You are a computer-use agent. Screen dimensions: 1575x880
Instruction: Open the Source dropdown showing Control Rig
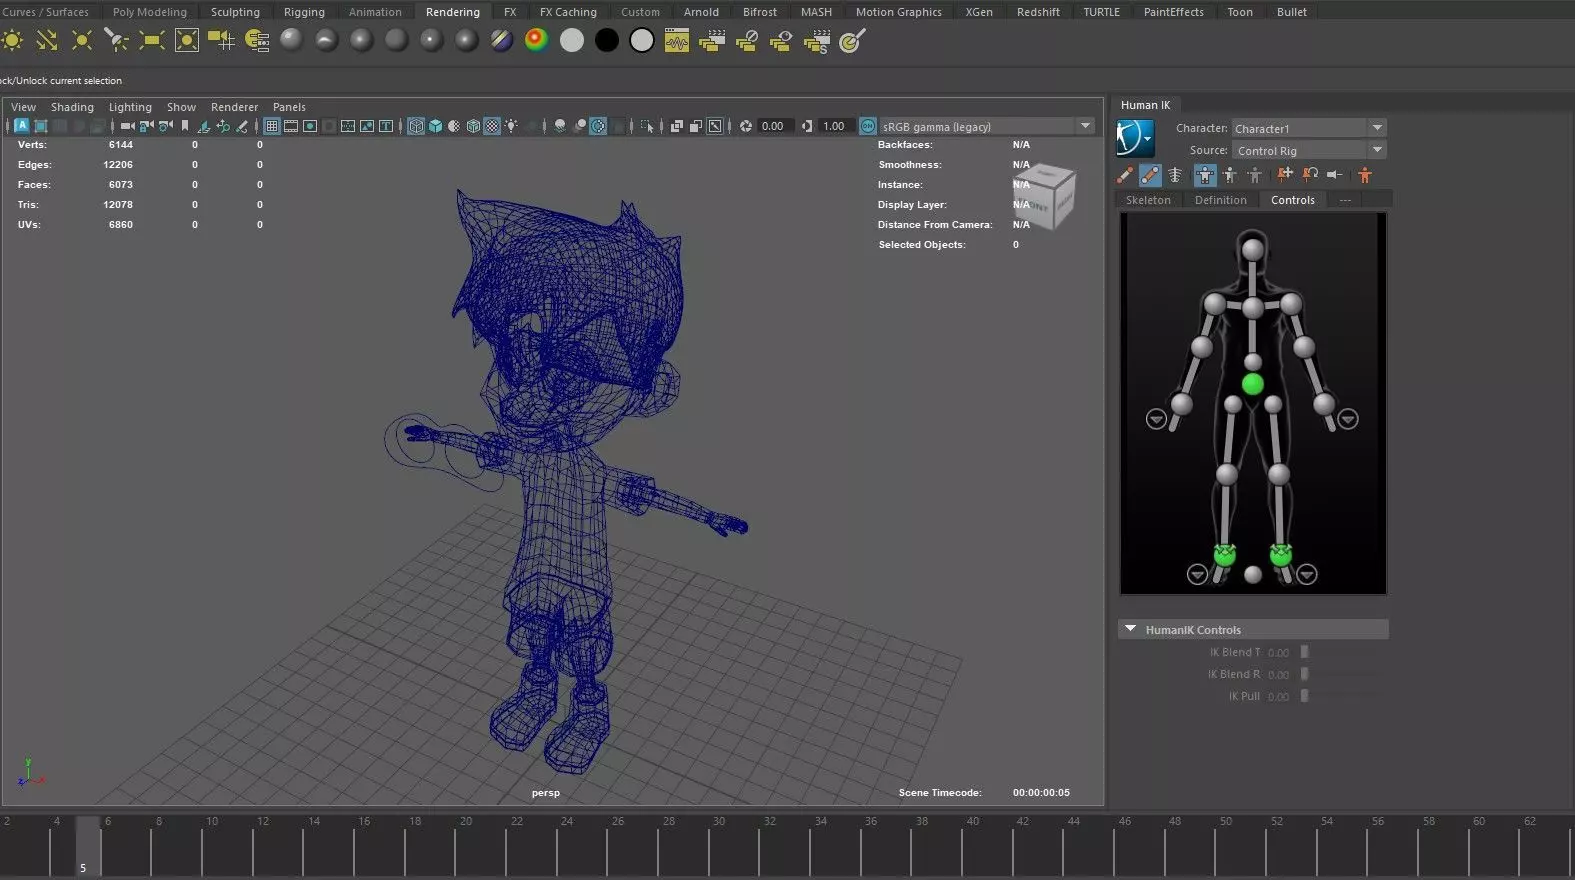pyautogui.click(x=1308, y=150)
